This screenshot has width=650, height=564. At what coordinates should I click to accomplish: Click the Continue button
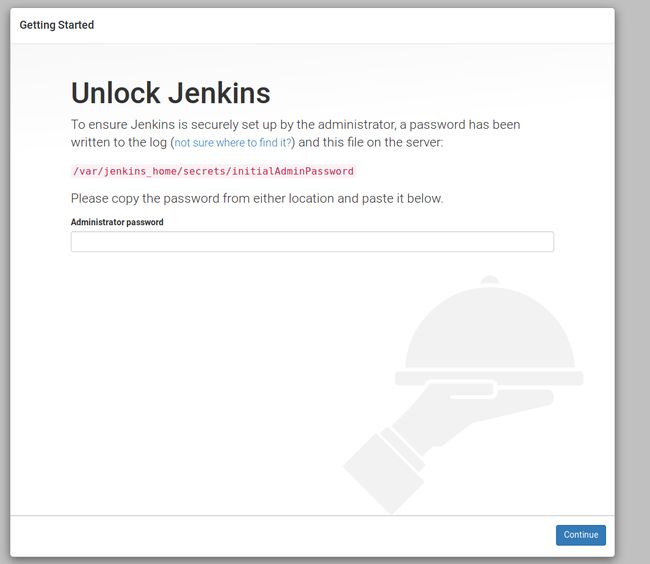581,535
